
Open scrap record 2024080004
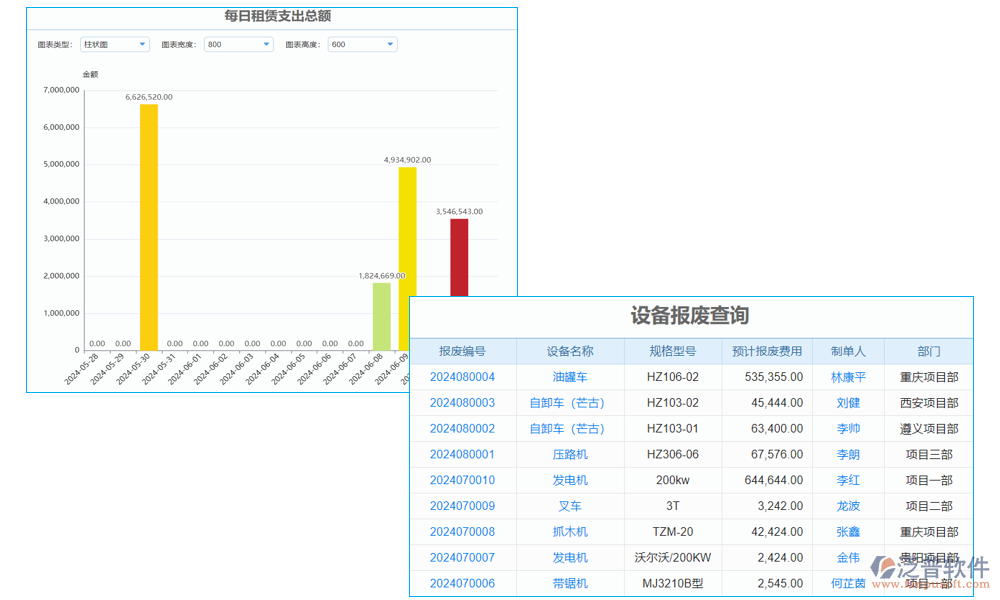click(462, 377)
